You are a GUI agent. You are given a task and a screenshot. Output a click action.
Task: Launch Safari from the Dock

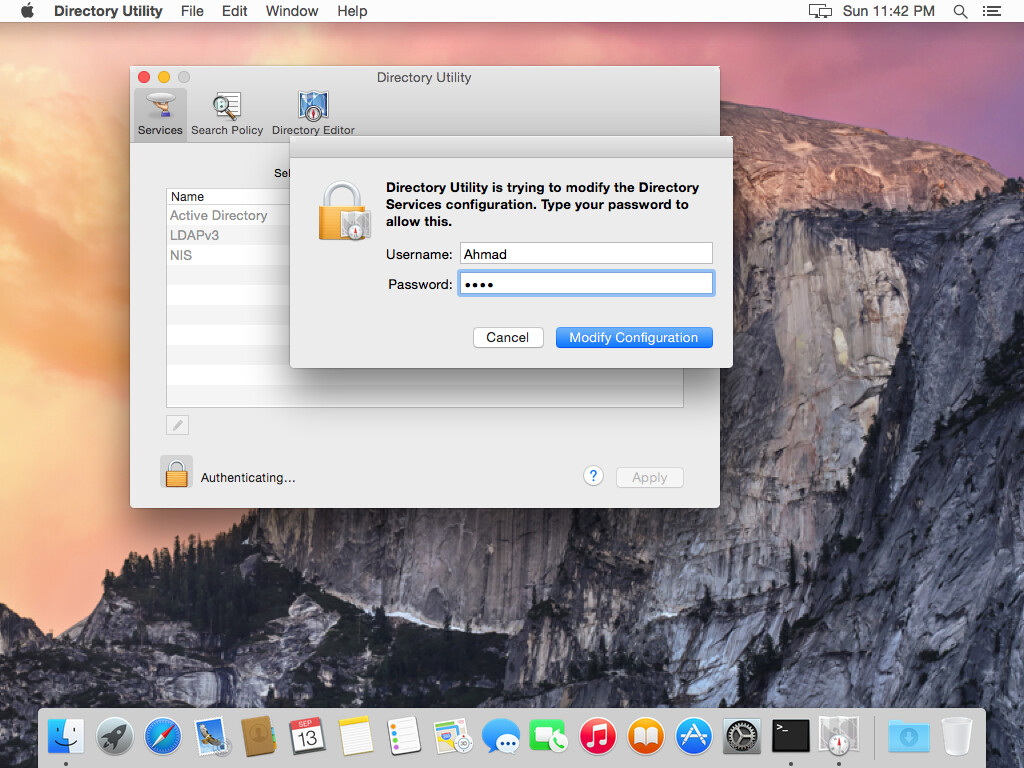162,736
